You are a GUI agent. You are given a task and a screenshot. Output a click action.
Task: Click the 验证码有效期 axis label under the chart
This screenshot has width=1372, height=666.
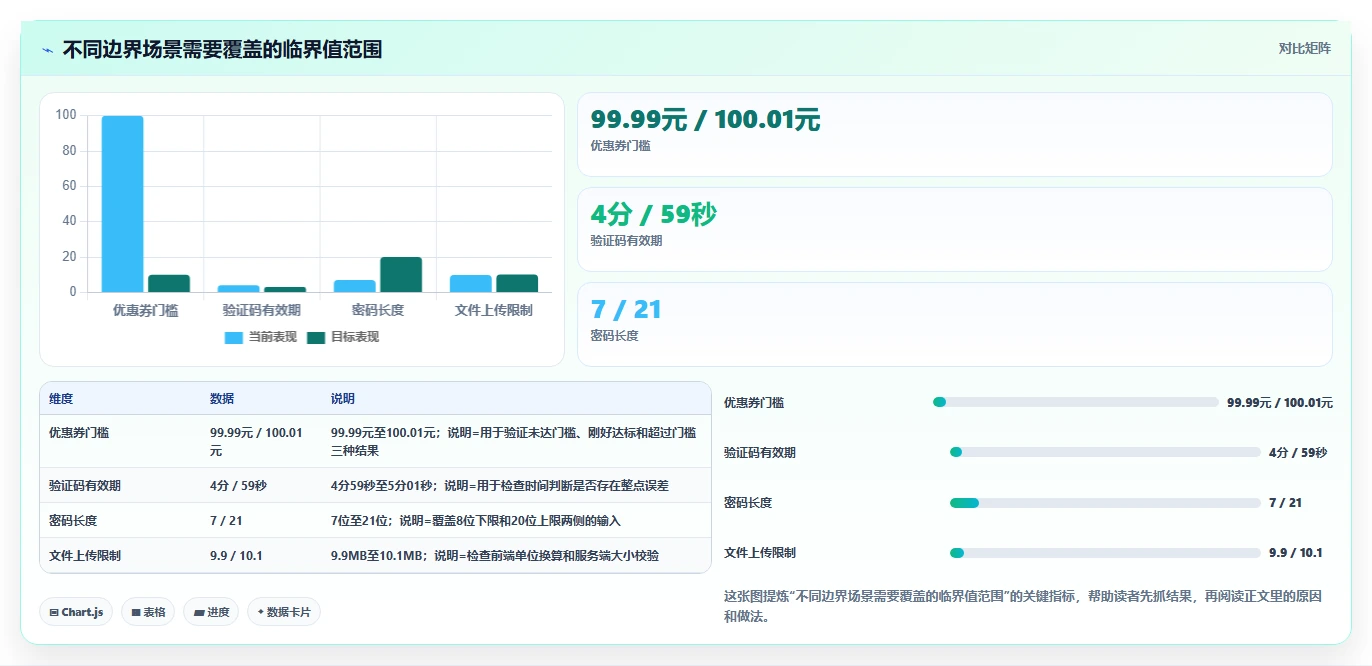coord(262,310)
